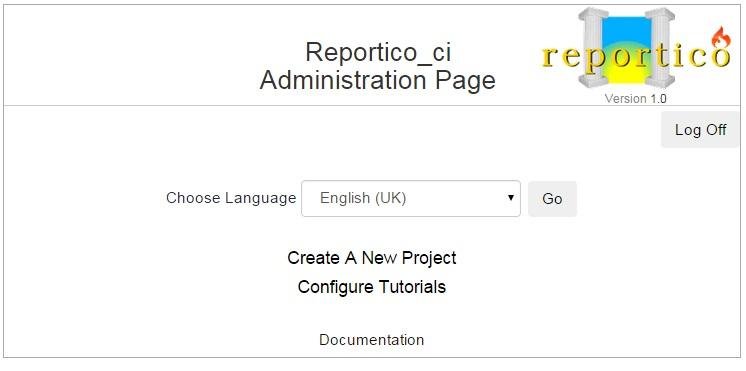Click the Reportico_ci Administration Page heading

378,66
